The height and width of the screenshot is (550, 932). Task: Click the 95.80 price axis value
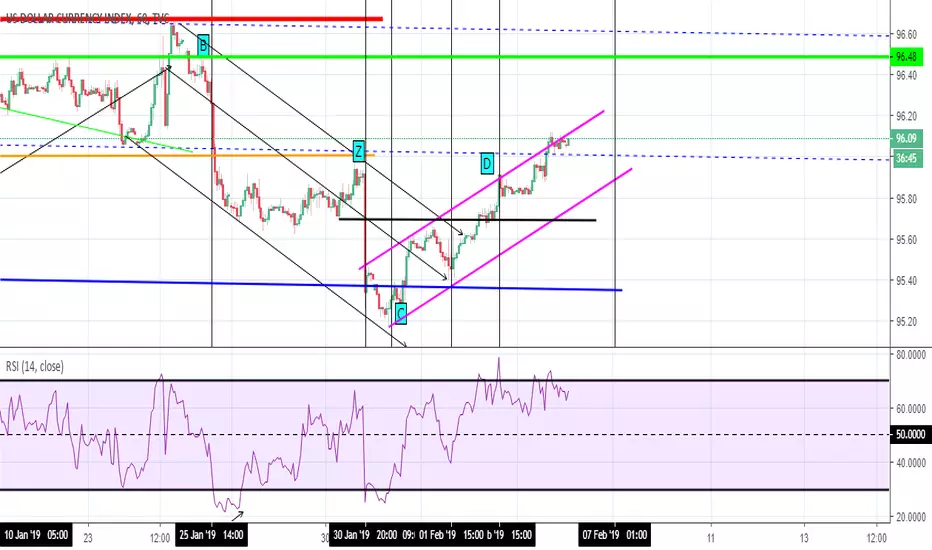pyautogui.click(x=906, y=199)
